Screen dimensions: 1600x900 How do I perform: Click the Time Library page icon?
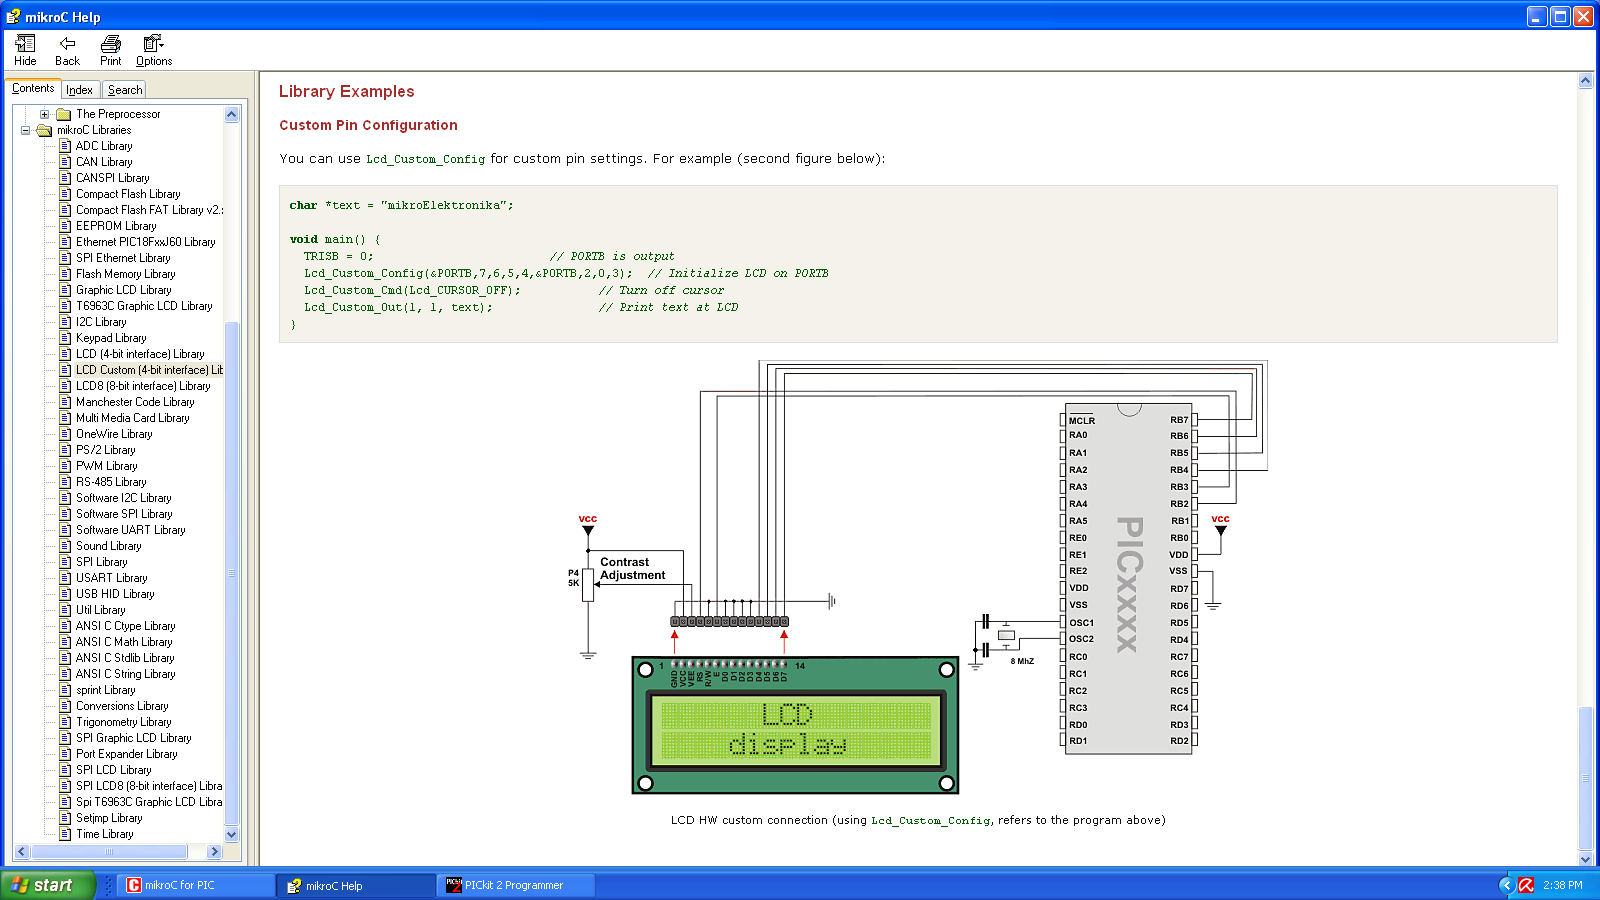(65, 834)
